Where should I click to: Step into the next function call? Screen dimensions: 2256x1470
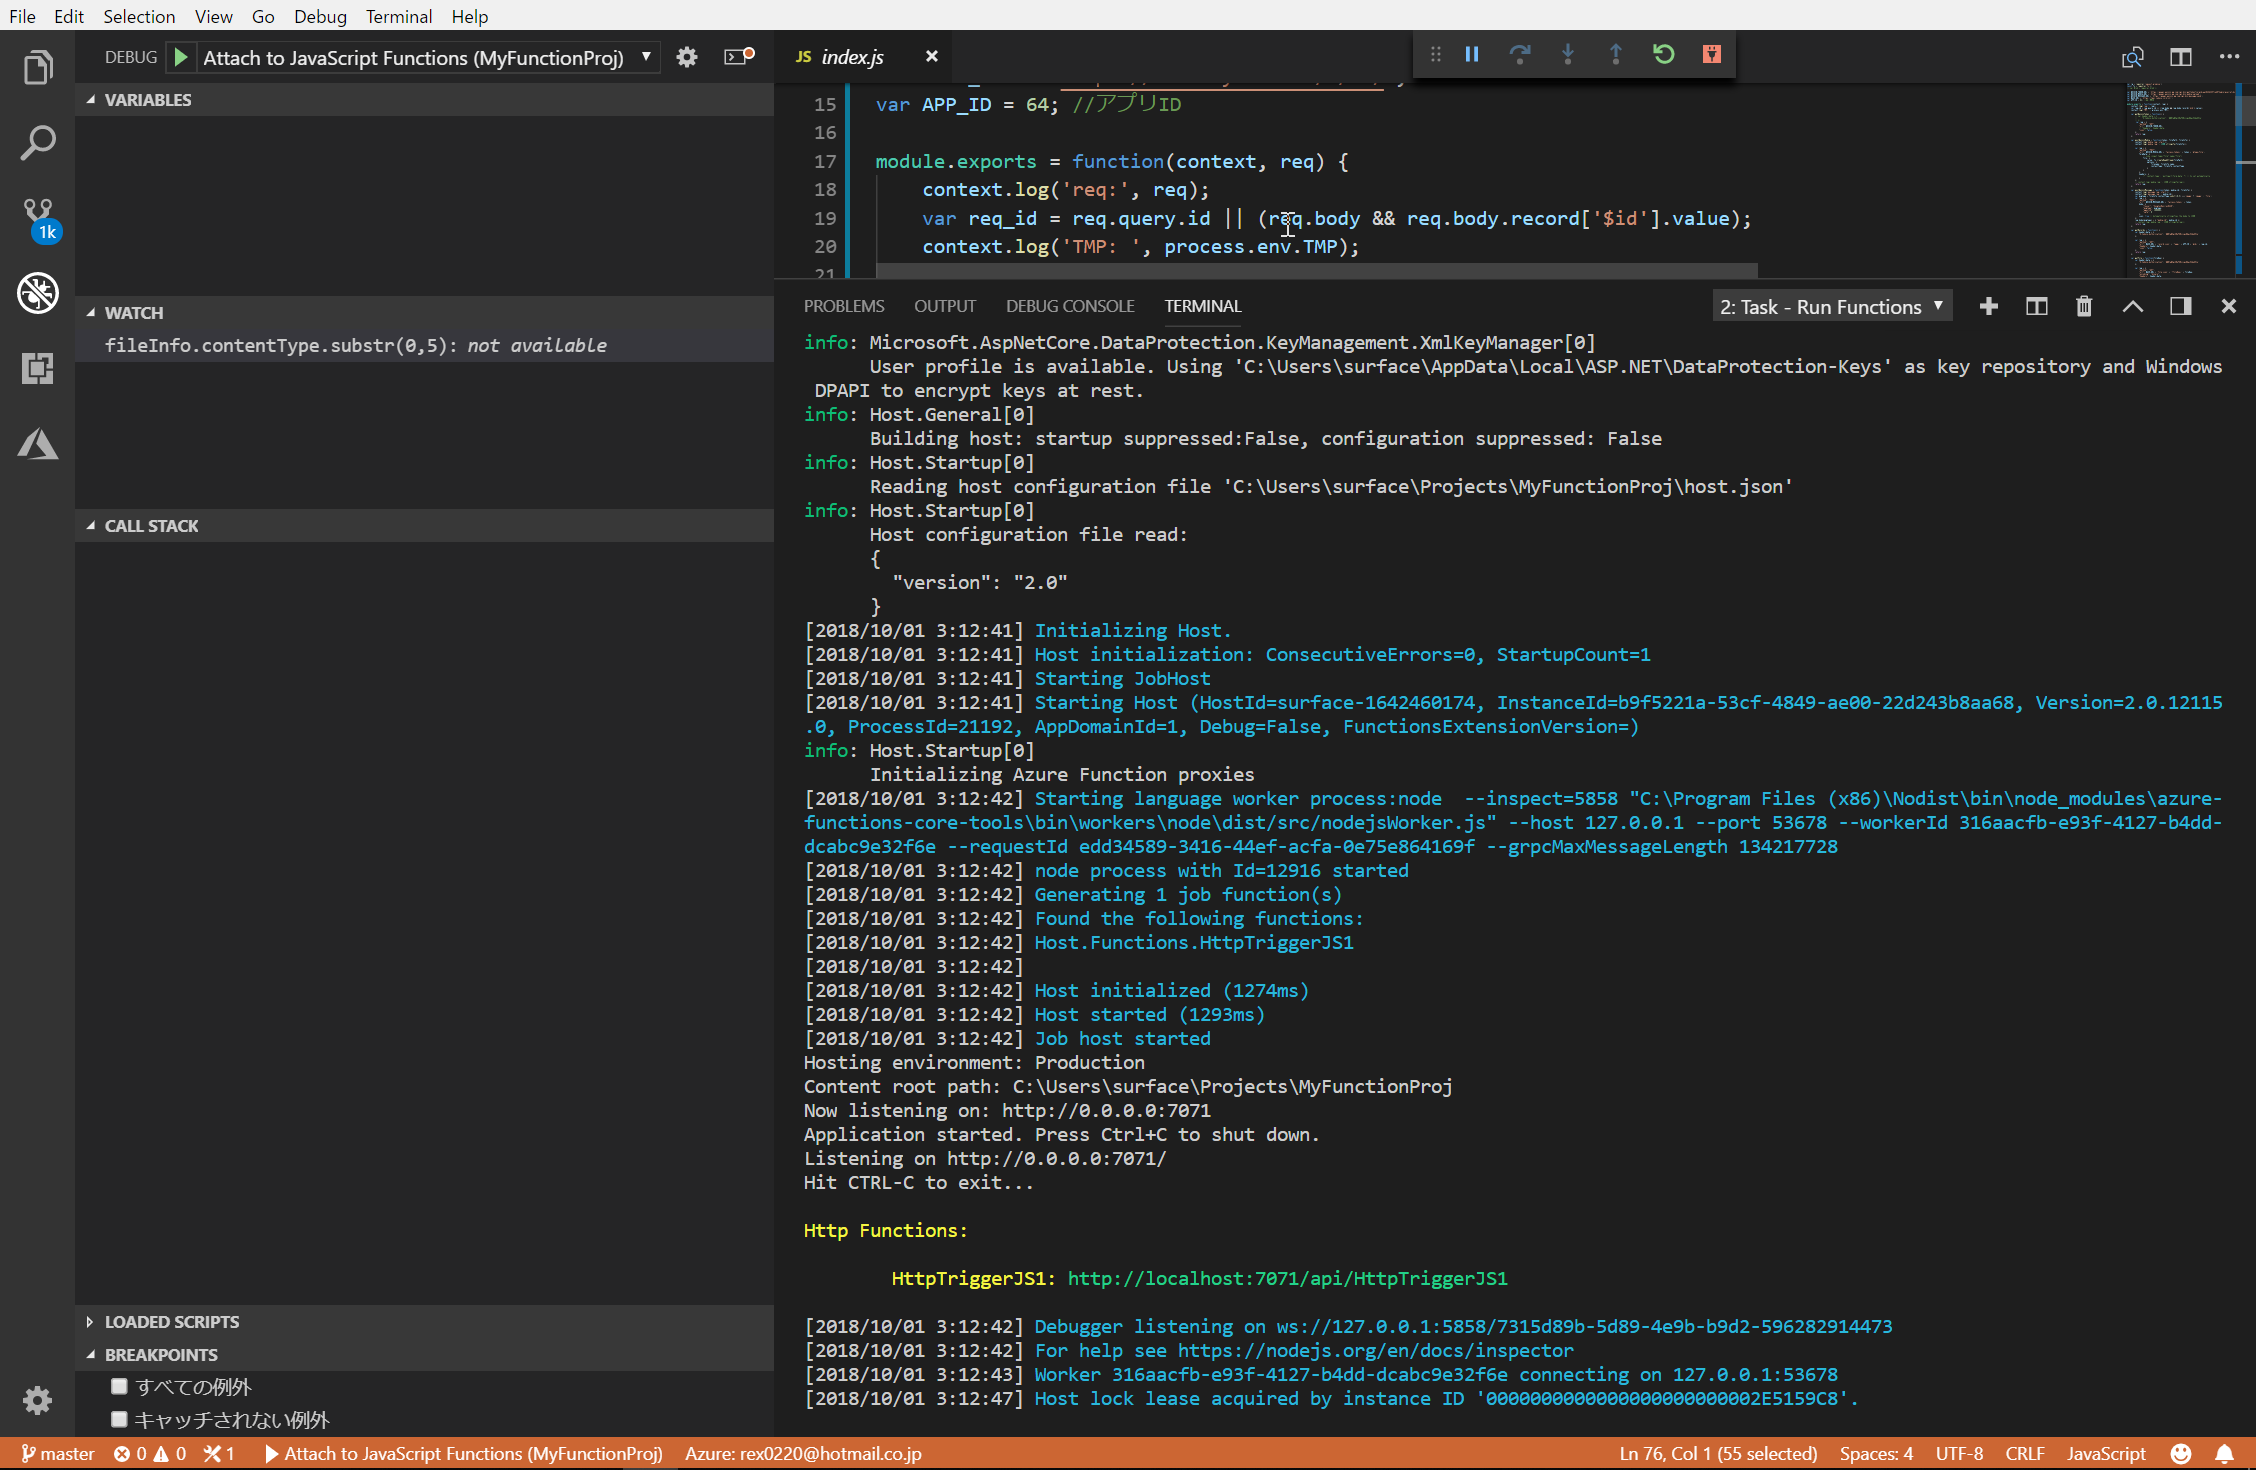pos(1567,55)
